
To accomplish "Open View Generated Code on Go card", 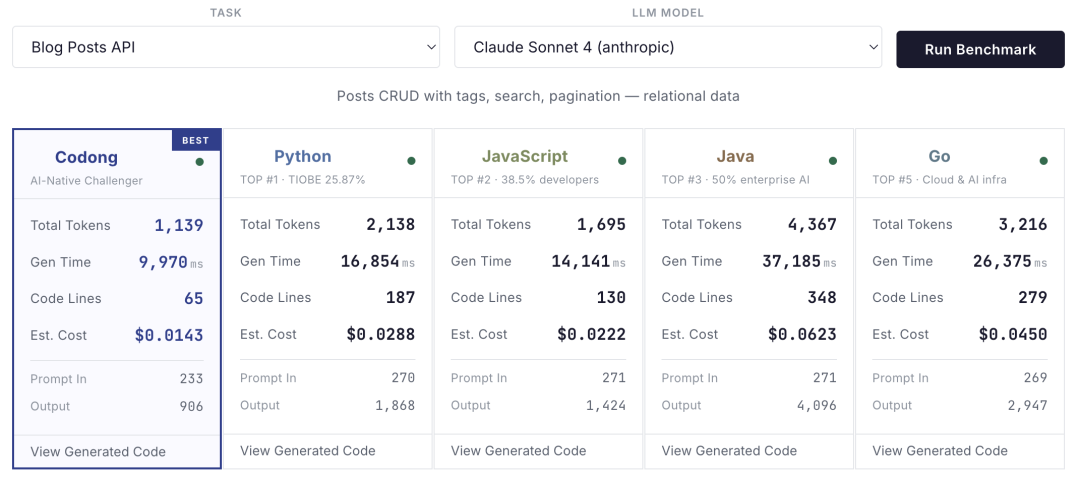I will pyautogui.click(x=940, y=451).
